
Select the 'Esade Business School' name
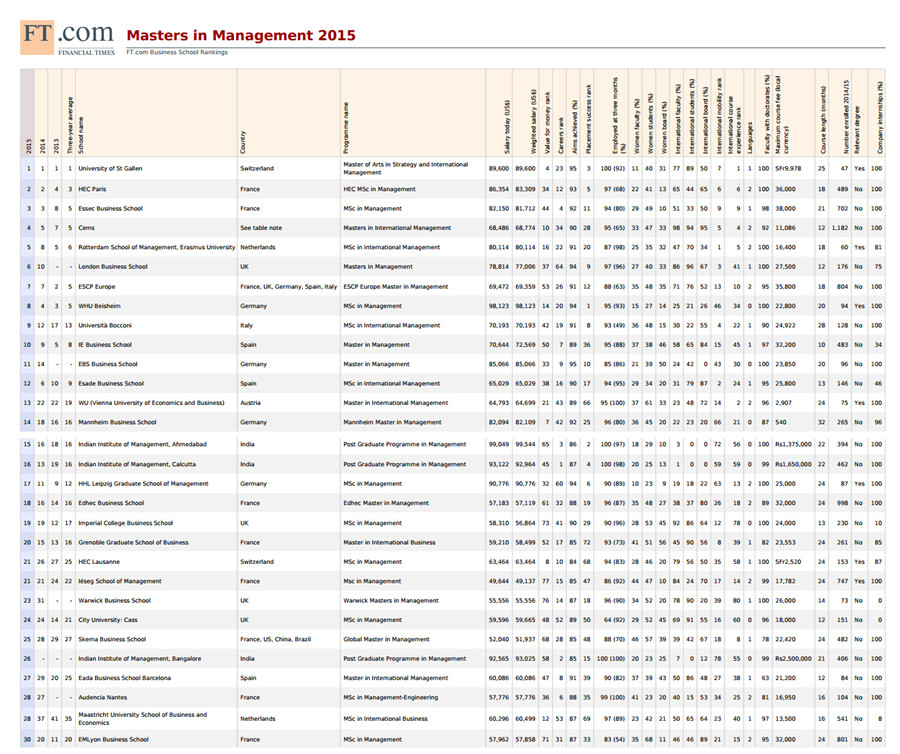coord(111,384)
